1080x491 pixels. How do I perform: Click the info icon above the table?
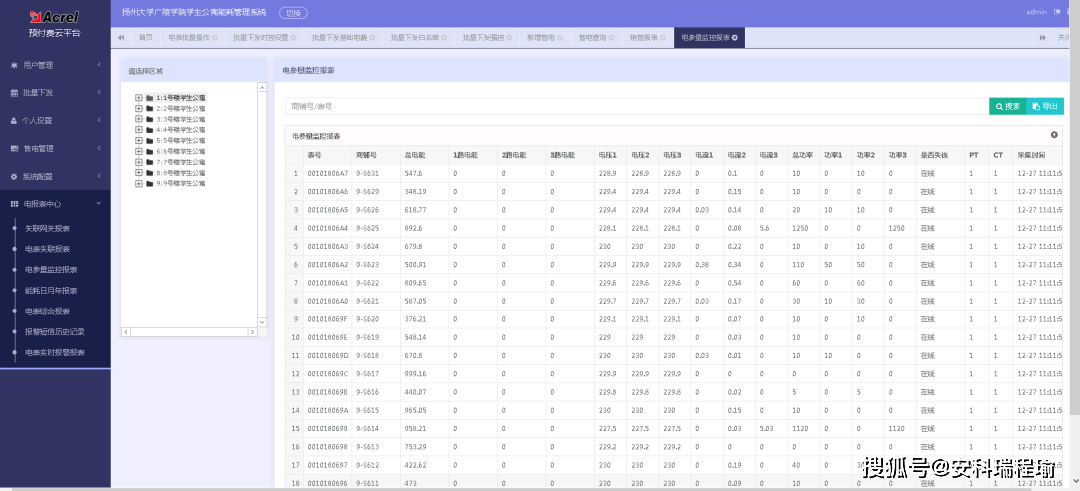tap(1054, 135)
